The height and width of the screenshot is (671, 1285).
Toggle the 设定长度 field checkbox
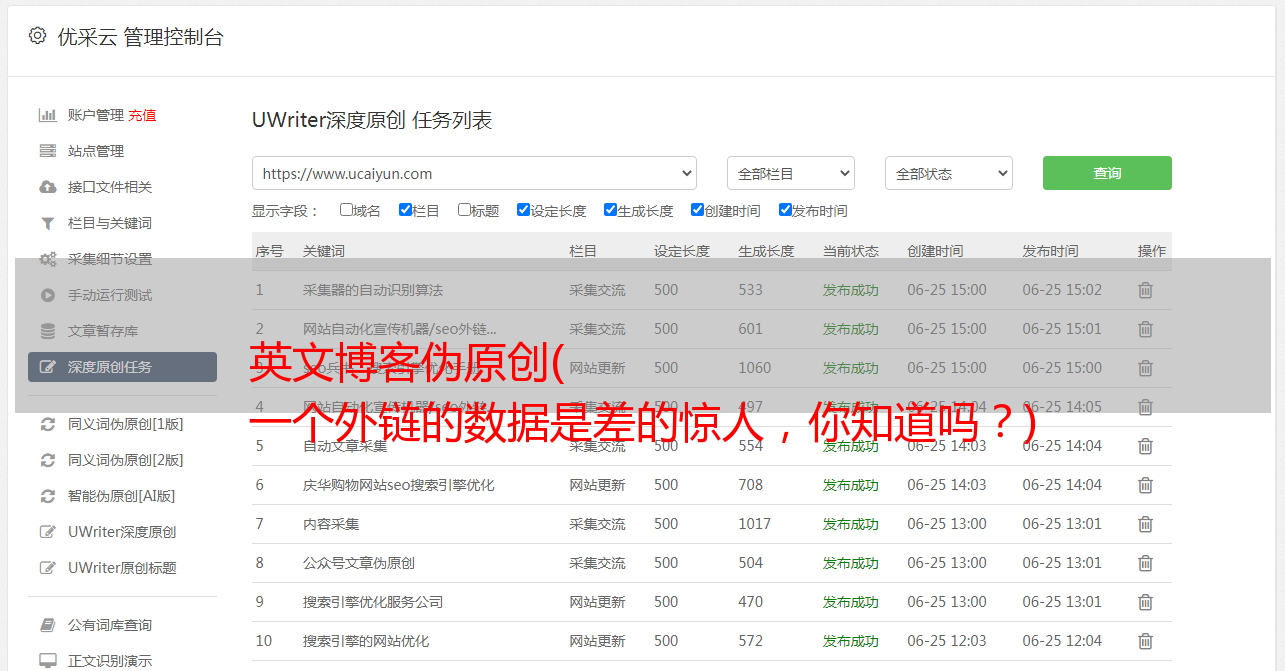[x=523, y=210]
